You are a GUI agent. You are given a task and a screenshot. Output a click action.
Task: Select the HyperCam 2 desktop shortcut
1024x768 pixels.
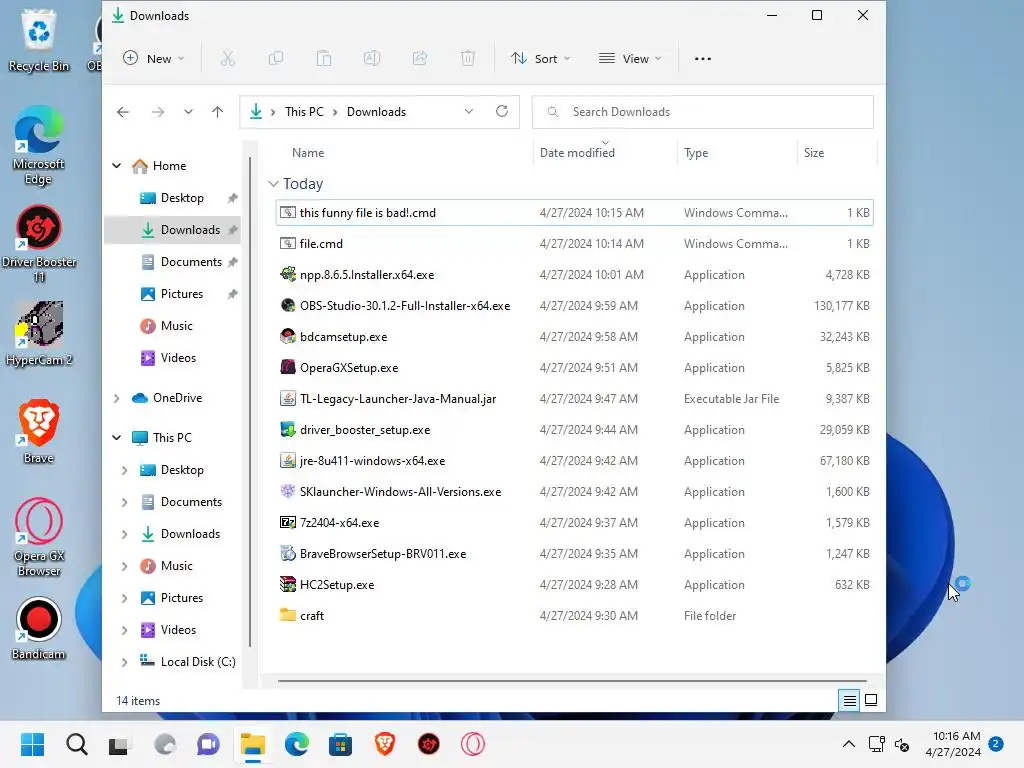coord(39,334)
